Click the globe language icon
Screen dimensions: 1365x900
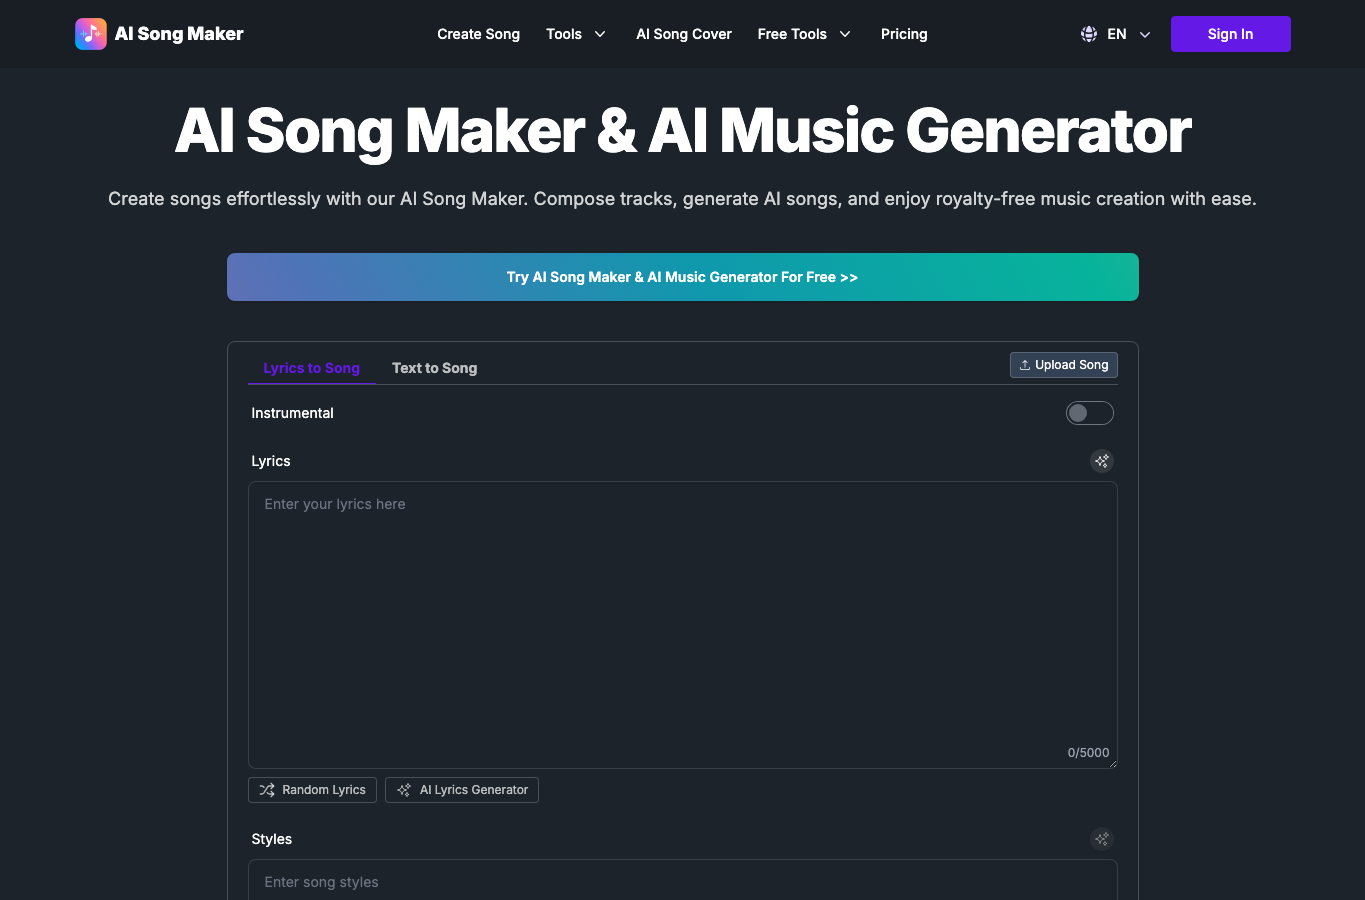click(1089, 34)
